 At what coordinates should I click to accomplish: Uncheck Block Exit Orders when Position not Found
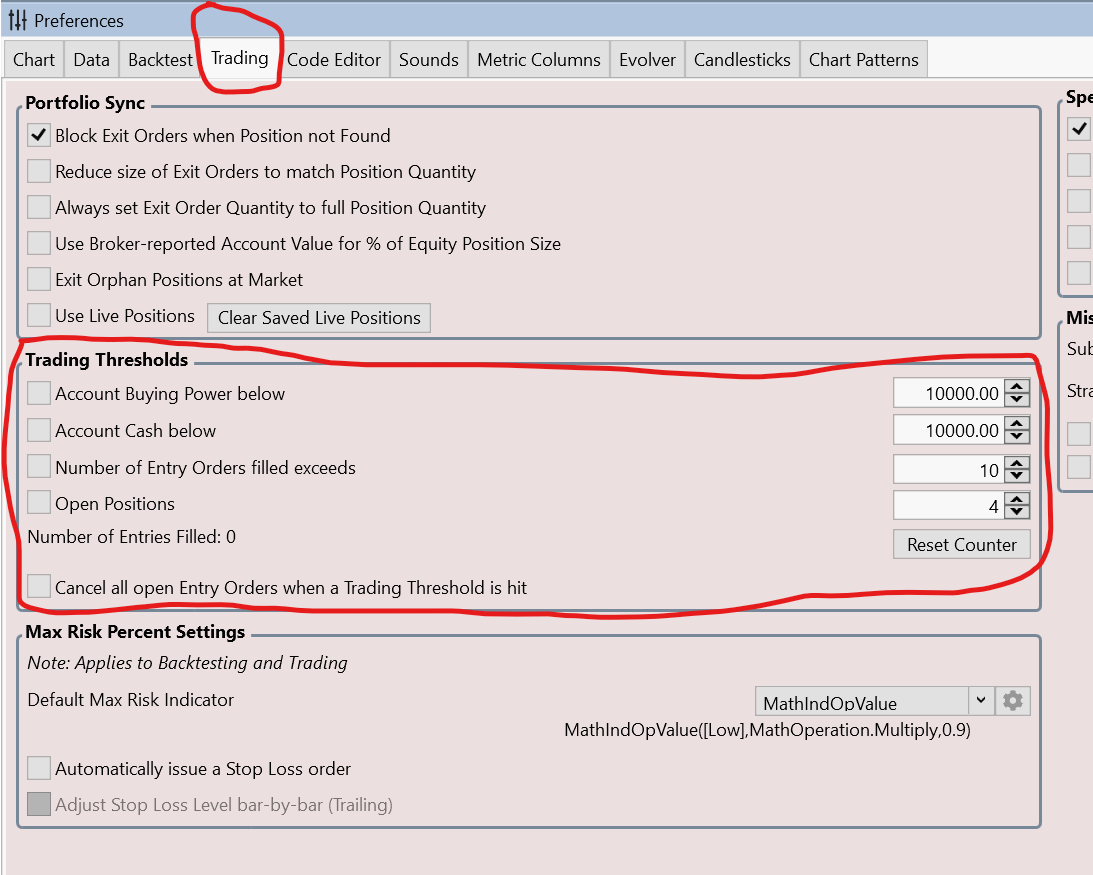[x=39, y=136]
